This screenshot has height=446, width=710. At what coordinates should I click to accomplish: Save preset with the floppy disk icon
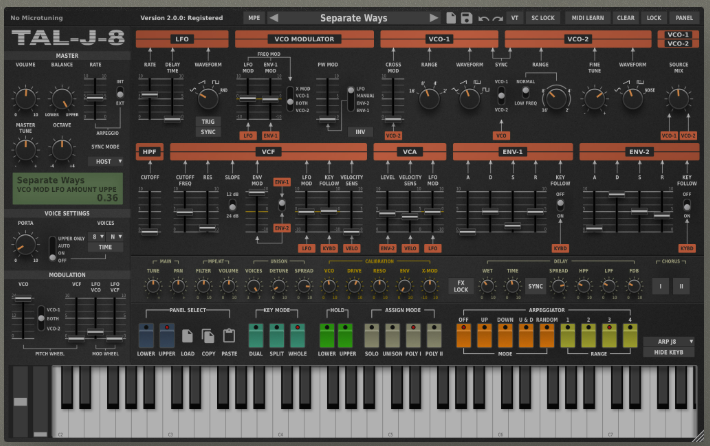click(466, 18)
